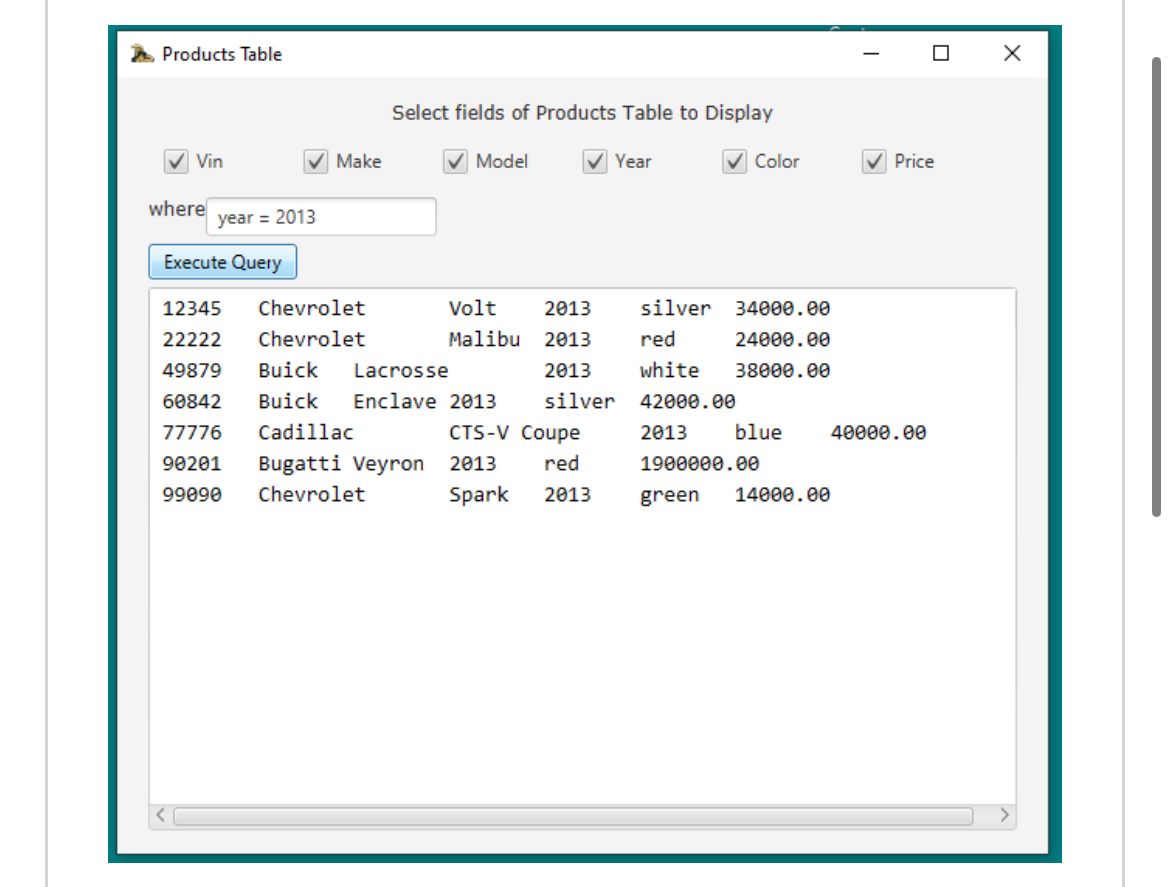Click inside the where condition input field
This screenshot has height=887, width=1170.
pos(320,217)
